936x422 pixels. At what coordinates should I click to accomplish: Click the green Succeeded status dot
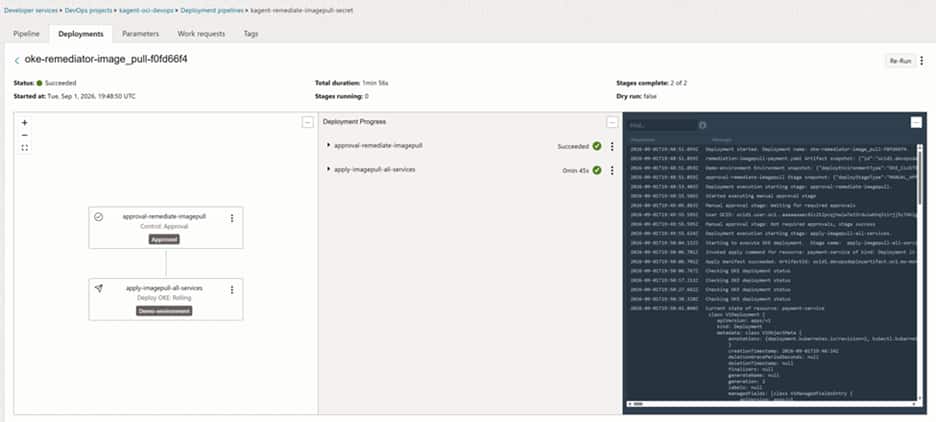[x=39, y=83]
